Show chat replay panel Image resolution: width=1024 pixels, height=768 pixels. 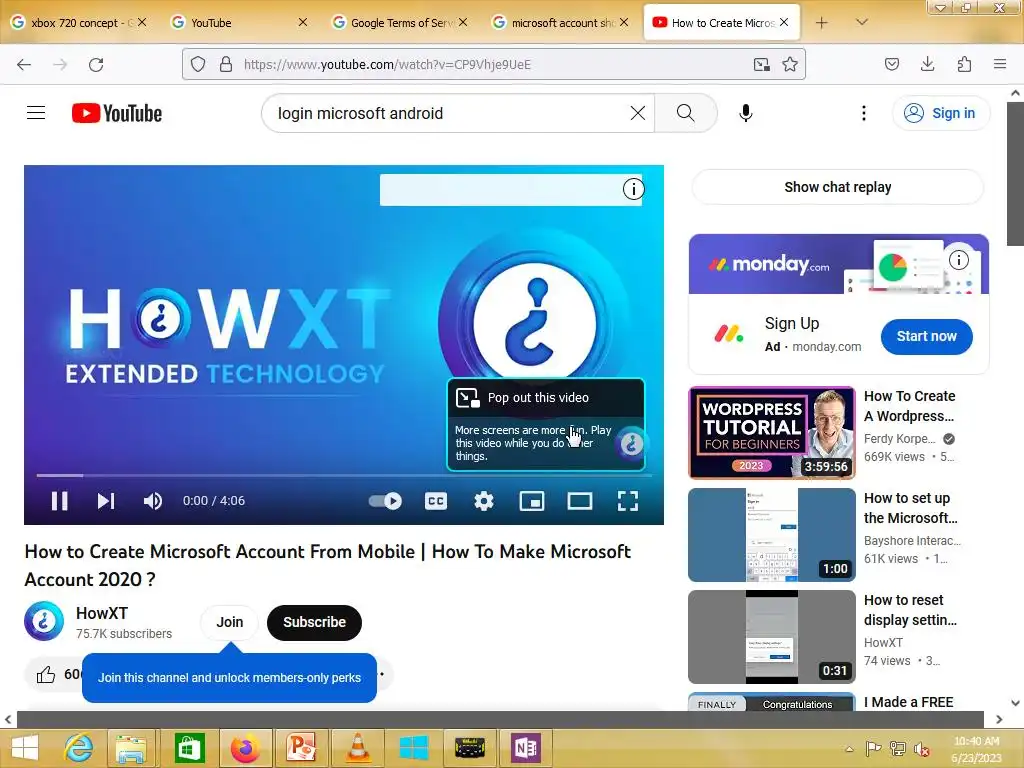coord(837,187)
